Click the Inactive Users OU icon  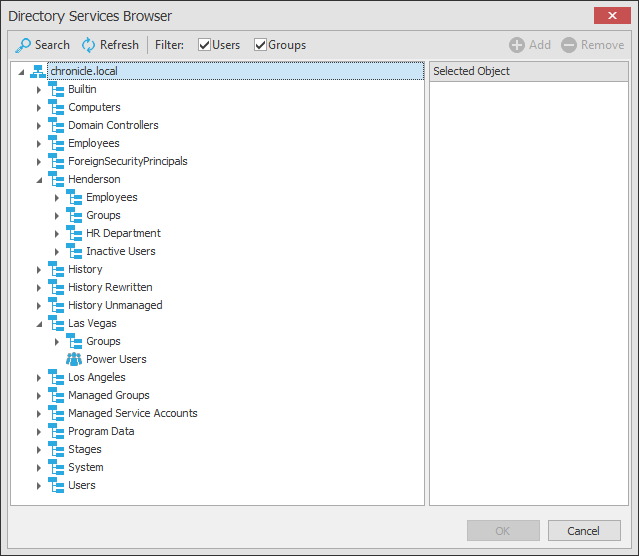pyautogui.click(x=74, y=251)
